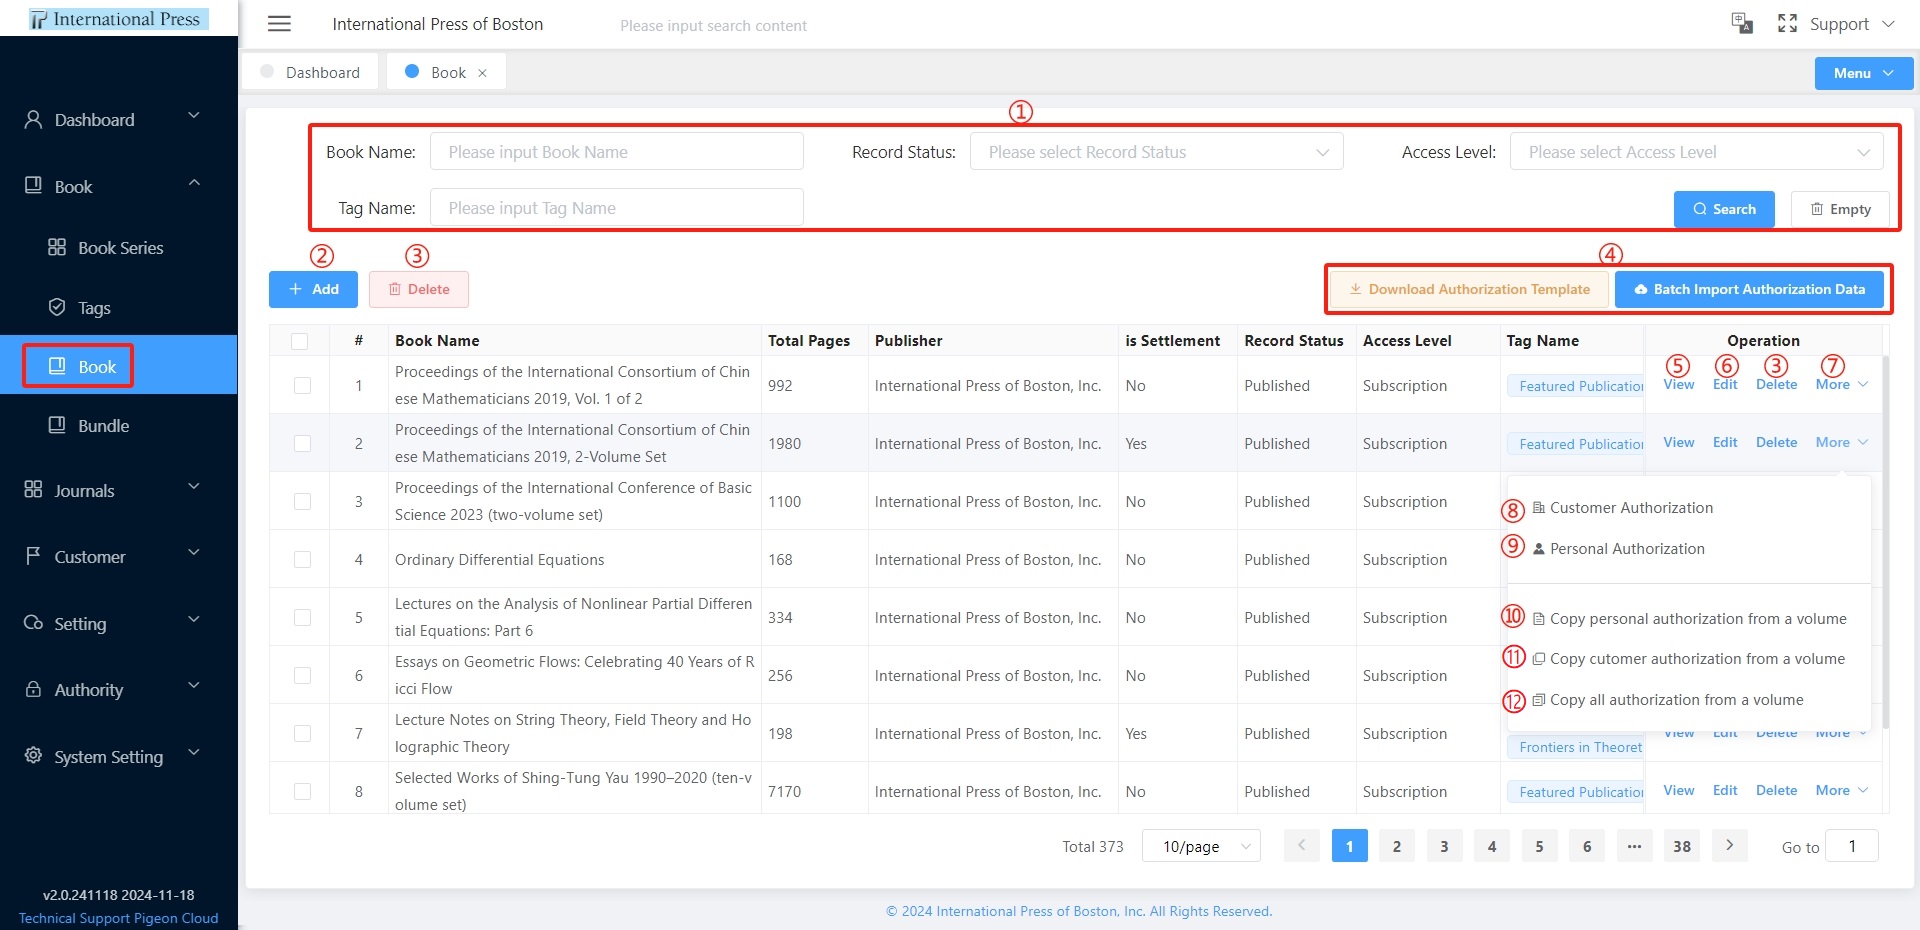Toggle the select-all header checkbox

[299, 341]
